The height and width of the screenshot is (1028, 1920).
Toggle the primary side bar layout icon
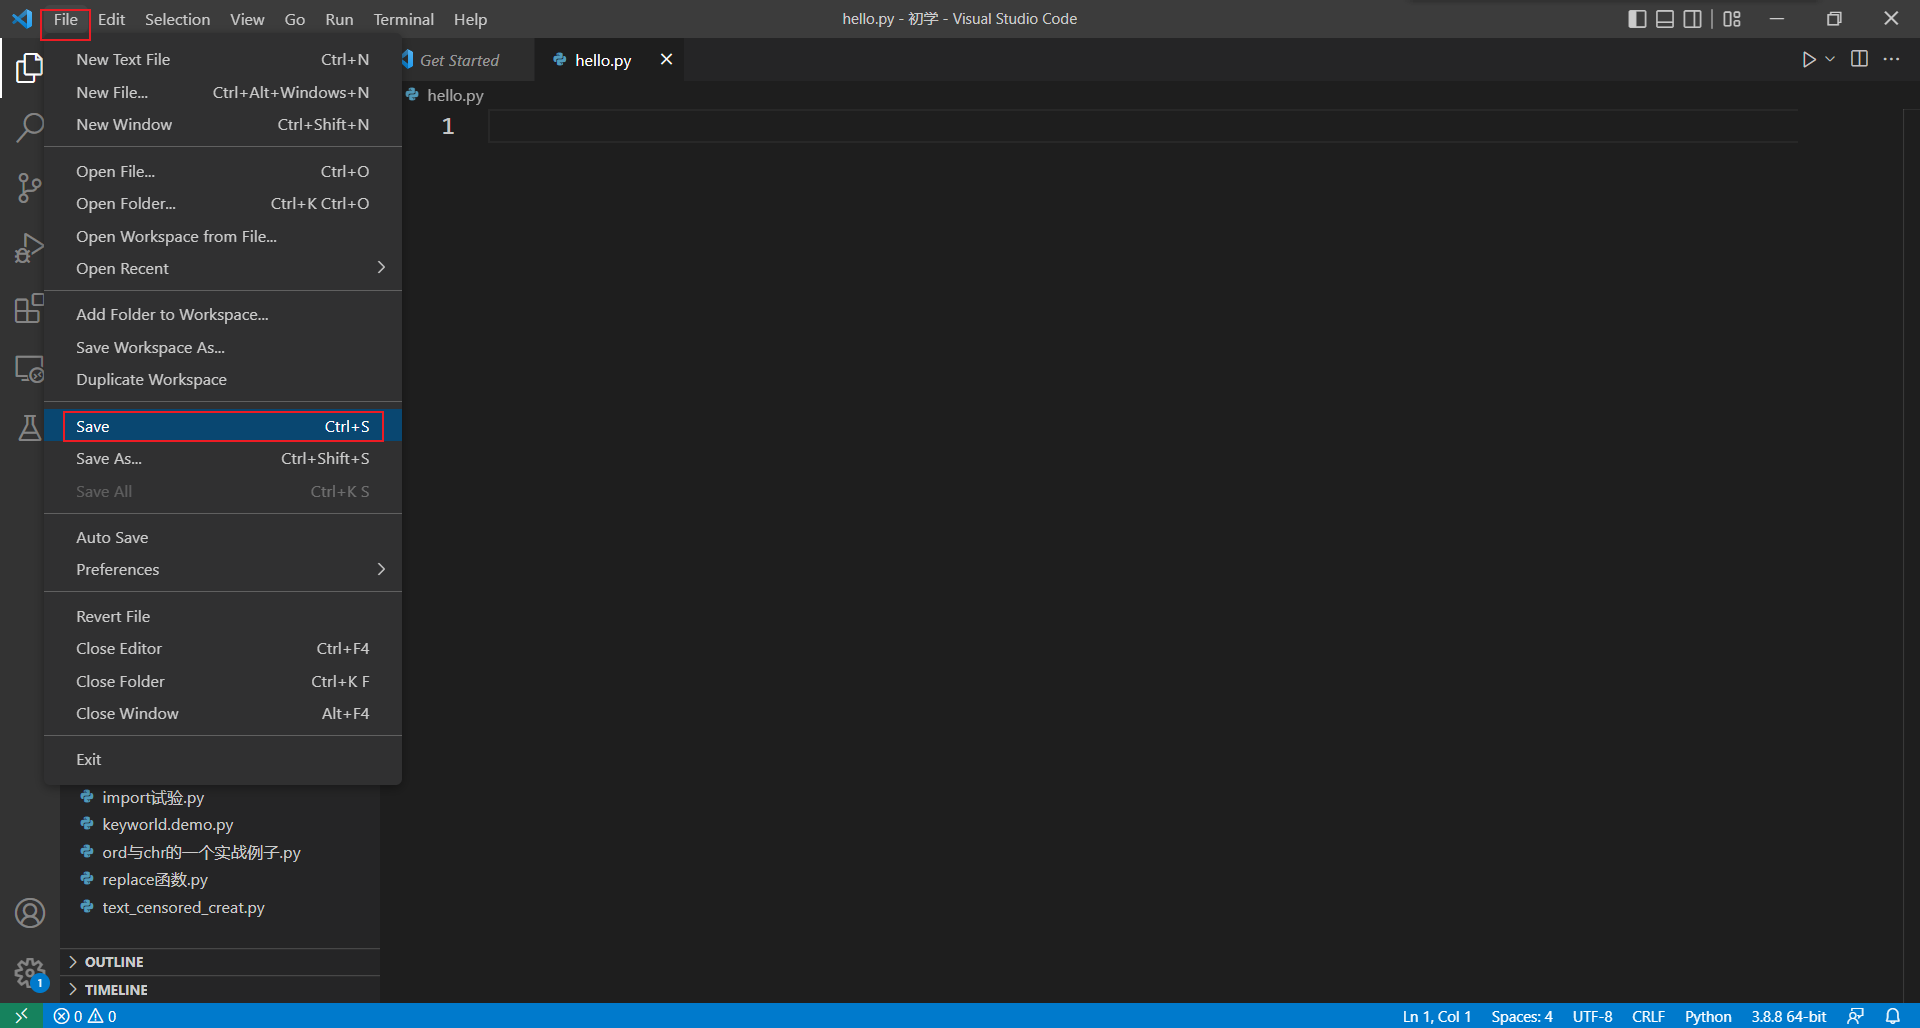(1637, 19)
